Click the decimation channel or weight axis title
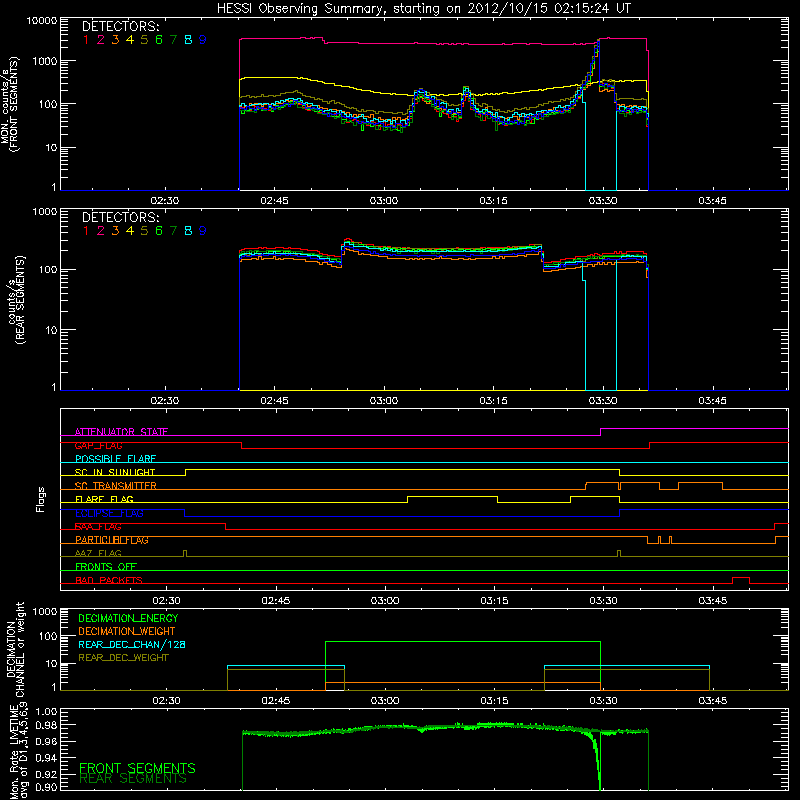 pos(15,649)
